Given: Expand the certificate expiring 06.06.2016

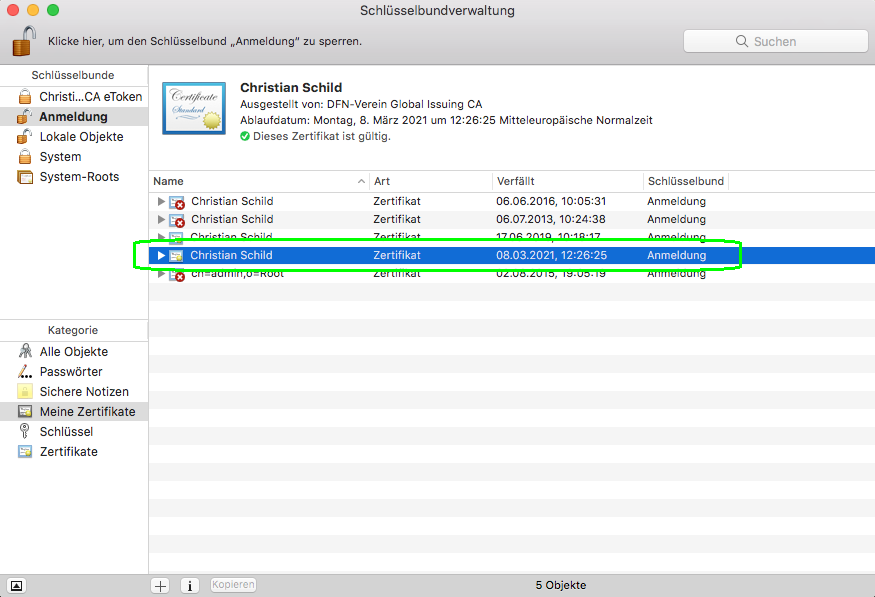Looking at the screenshot, I should [161, 202].
